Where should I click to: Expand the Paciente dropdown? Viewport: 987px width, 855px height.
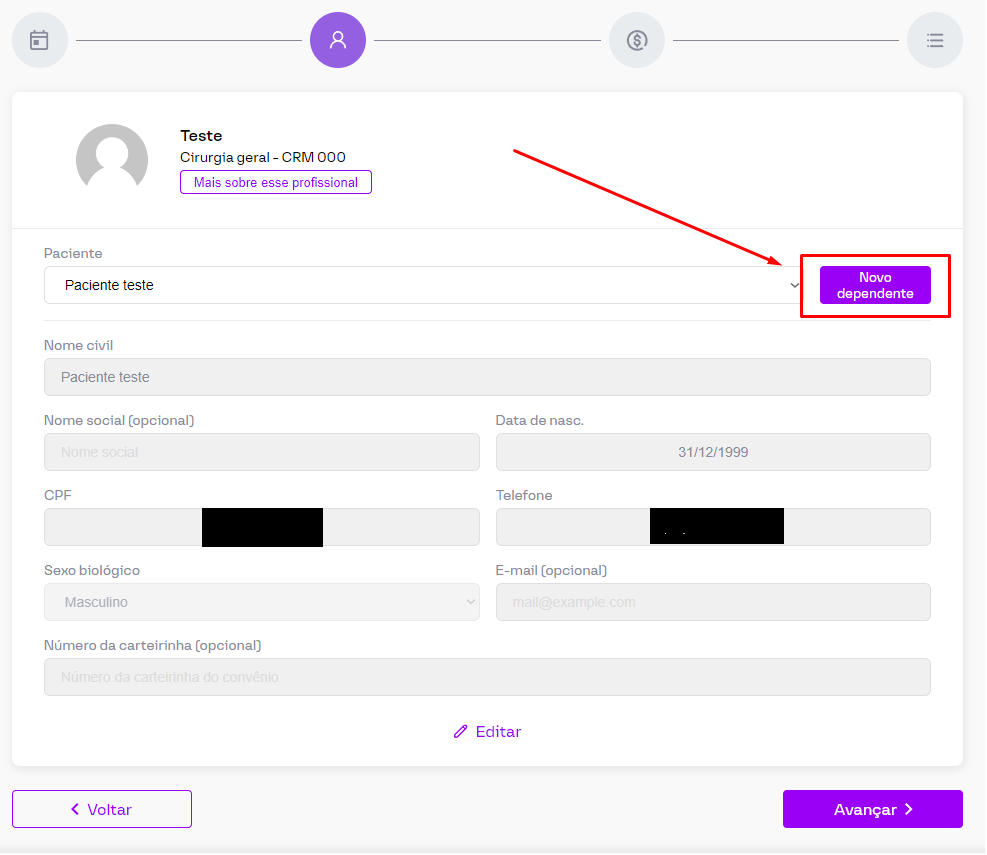[x=424, y=285]
